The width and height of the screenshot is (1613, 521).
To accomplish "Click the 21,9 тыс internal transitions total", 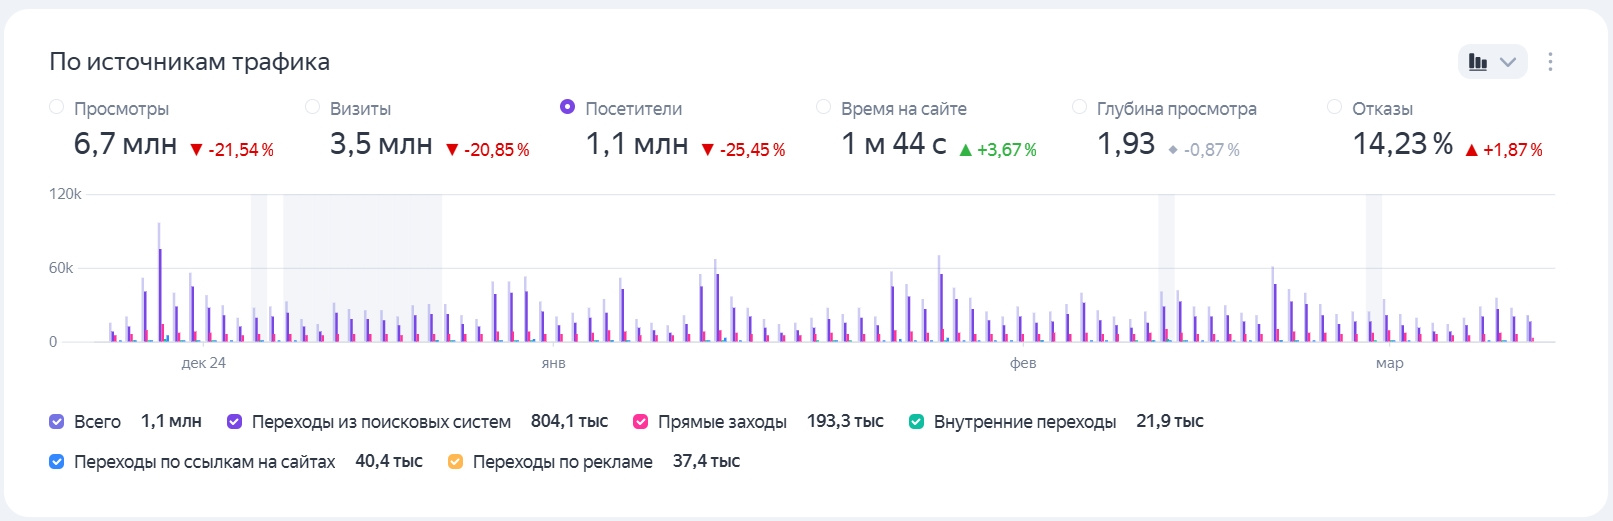I will click(1170, 421).
